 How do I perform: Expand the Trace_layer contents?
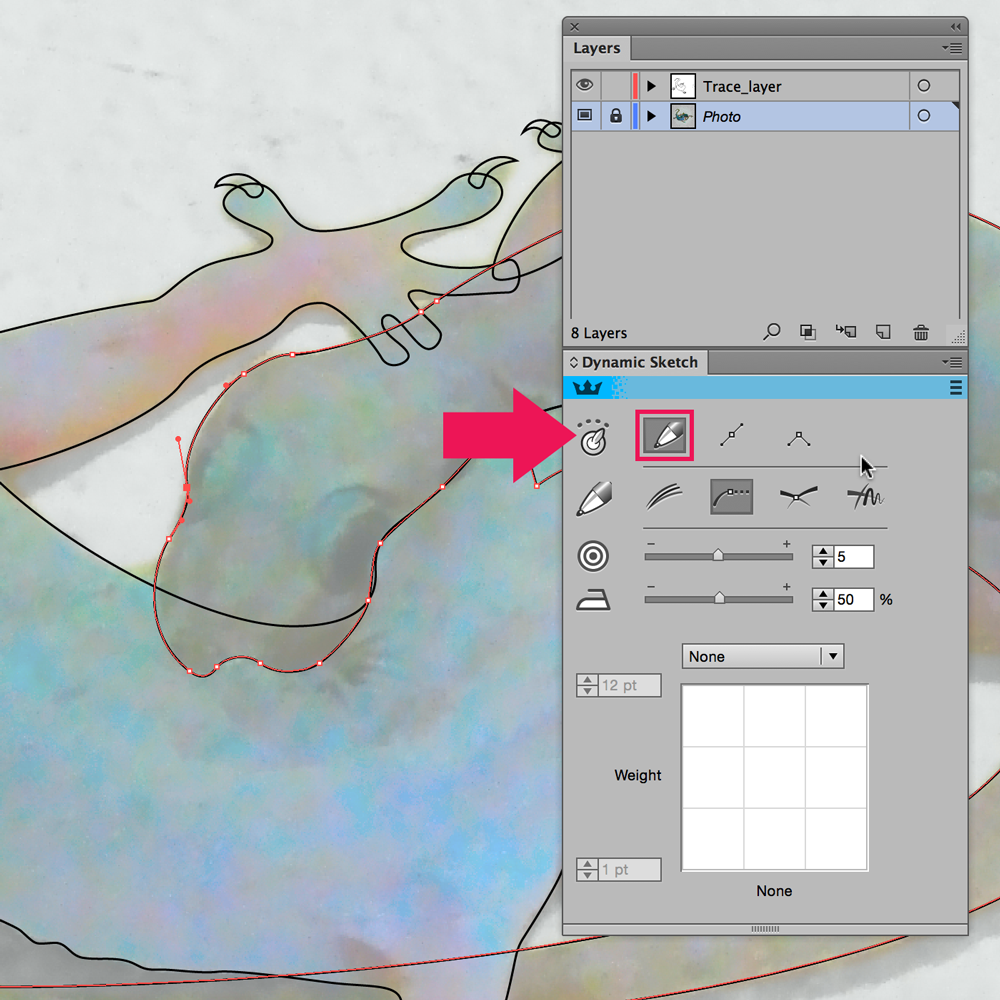tap(651, 85)
